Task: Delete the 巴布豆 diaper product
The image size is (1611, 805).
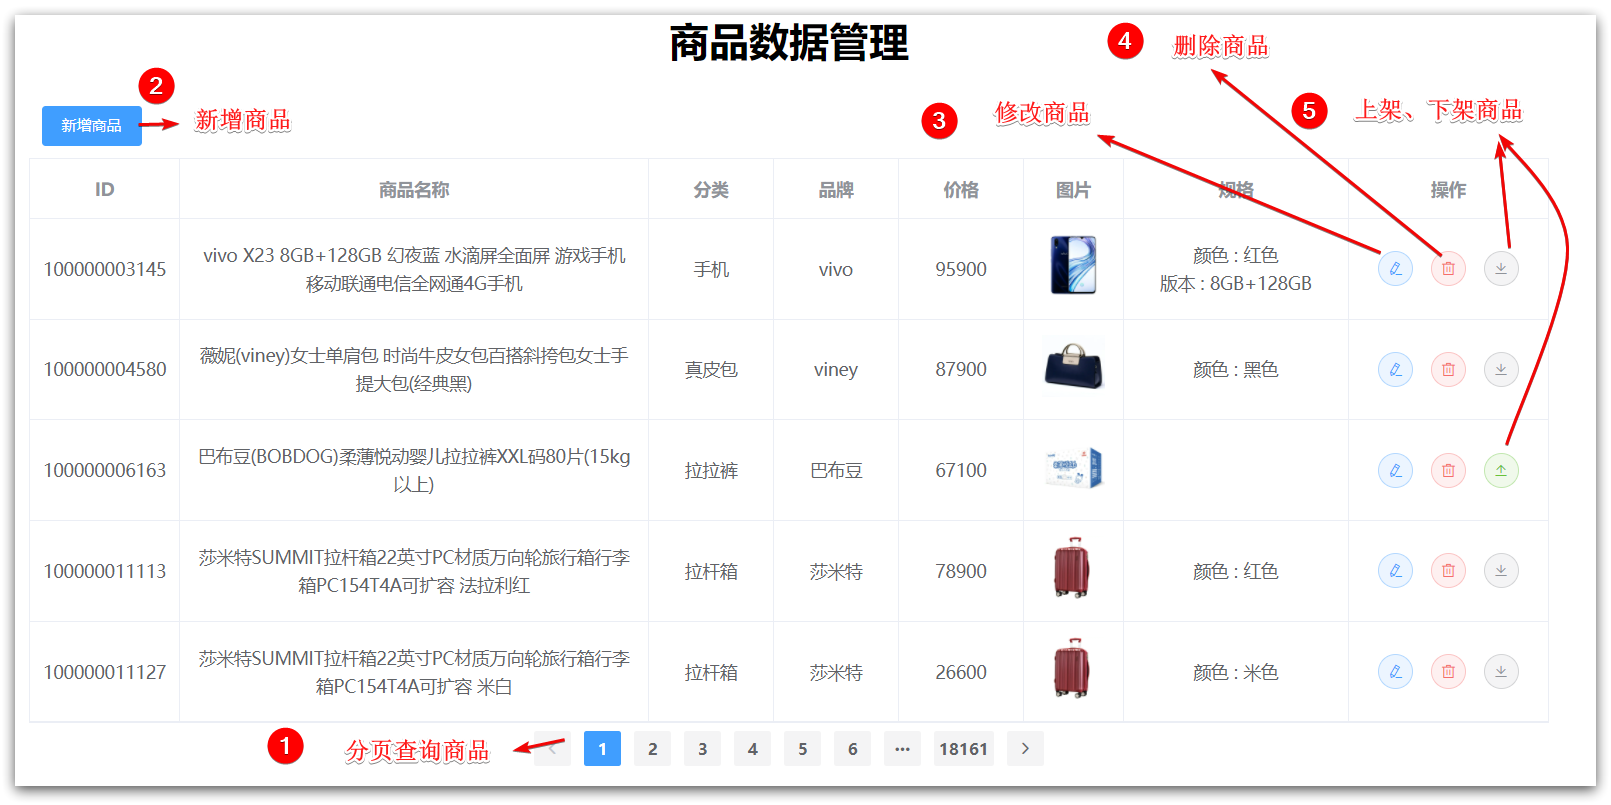Action: (1448, 470)
